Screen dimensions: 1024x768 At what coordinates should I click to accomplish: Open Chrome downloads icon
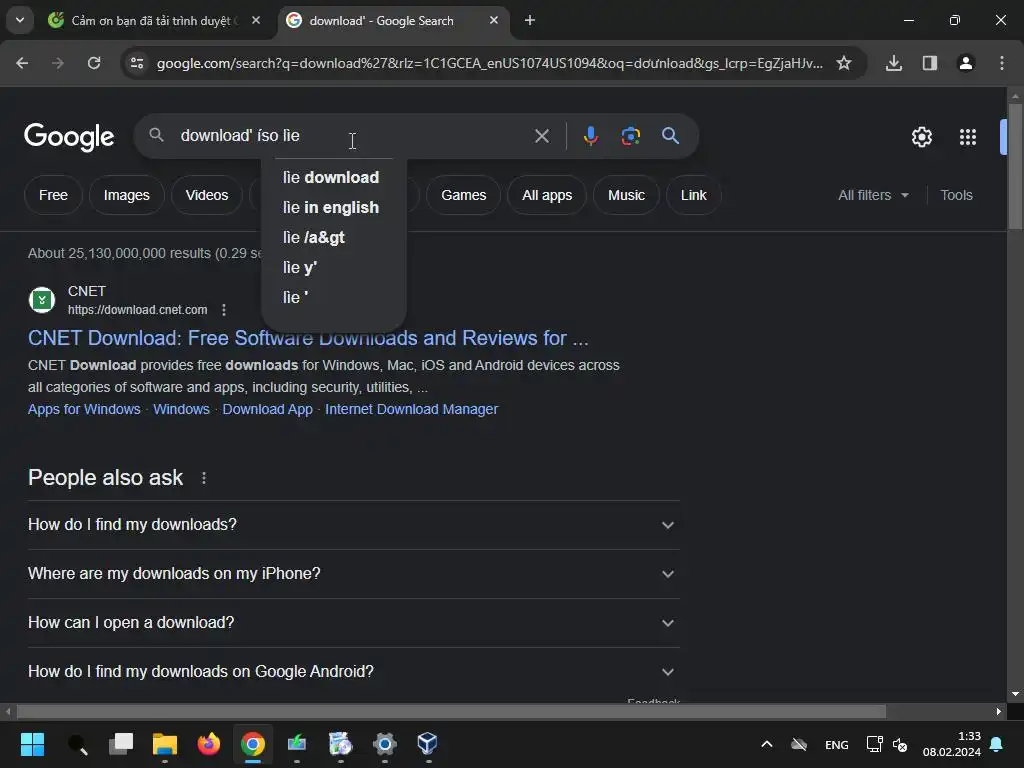(x=893, y=63)
